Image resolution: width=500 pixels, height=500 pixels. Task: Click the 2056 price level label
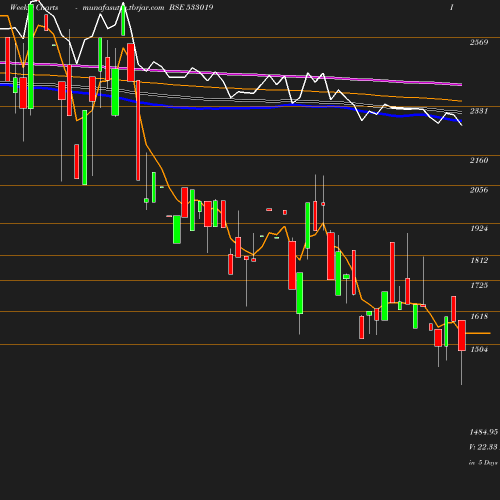[479, 190]
